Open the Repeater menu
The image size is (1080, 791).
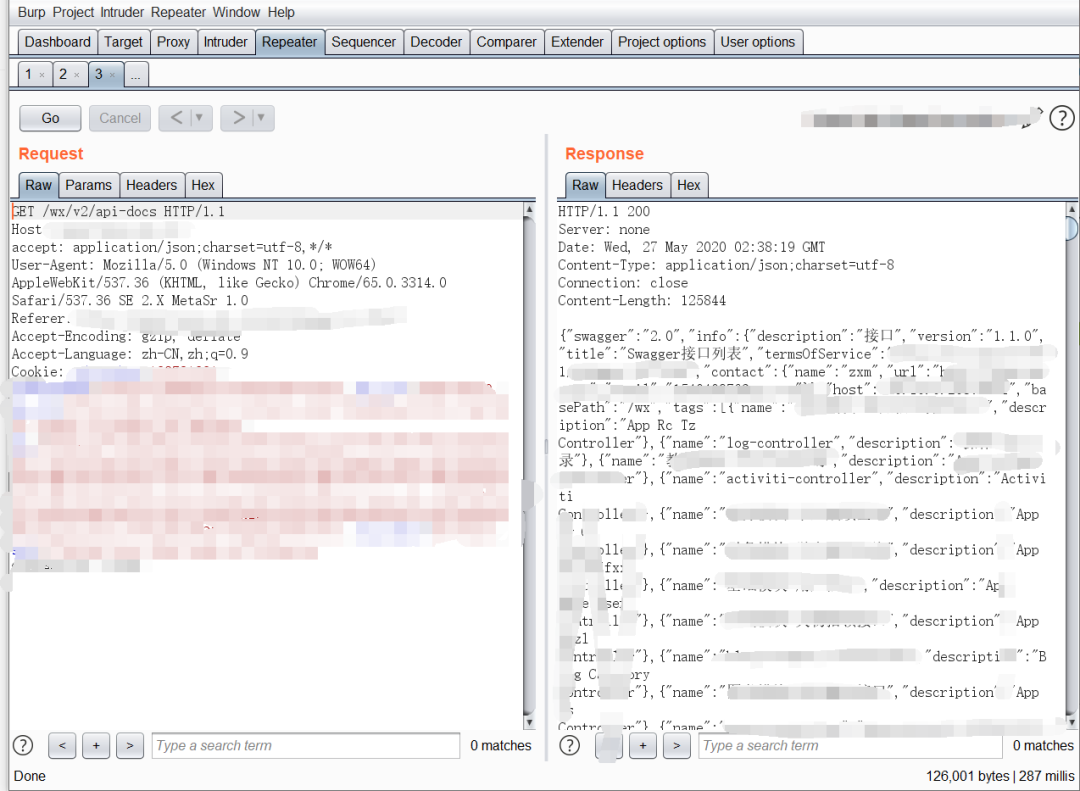point(178,12)
